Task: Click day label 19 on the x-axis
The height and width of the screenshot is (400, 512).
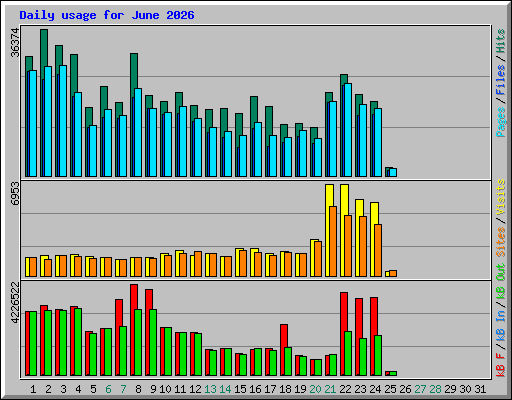Action: [300, 389]
